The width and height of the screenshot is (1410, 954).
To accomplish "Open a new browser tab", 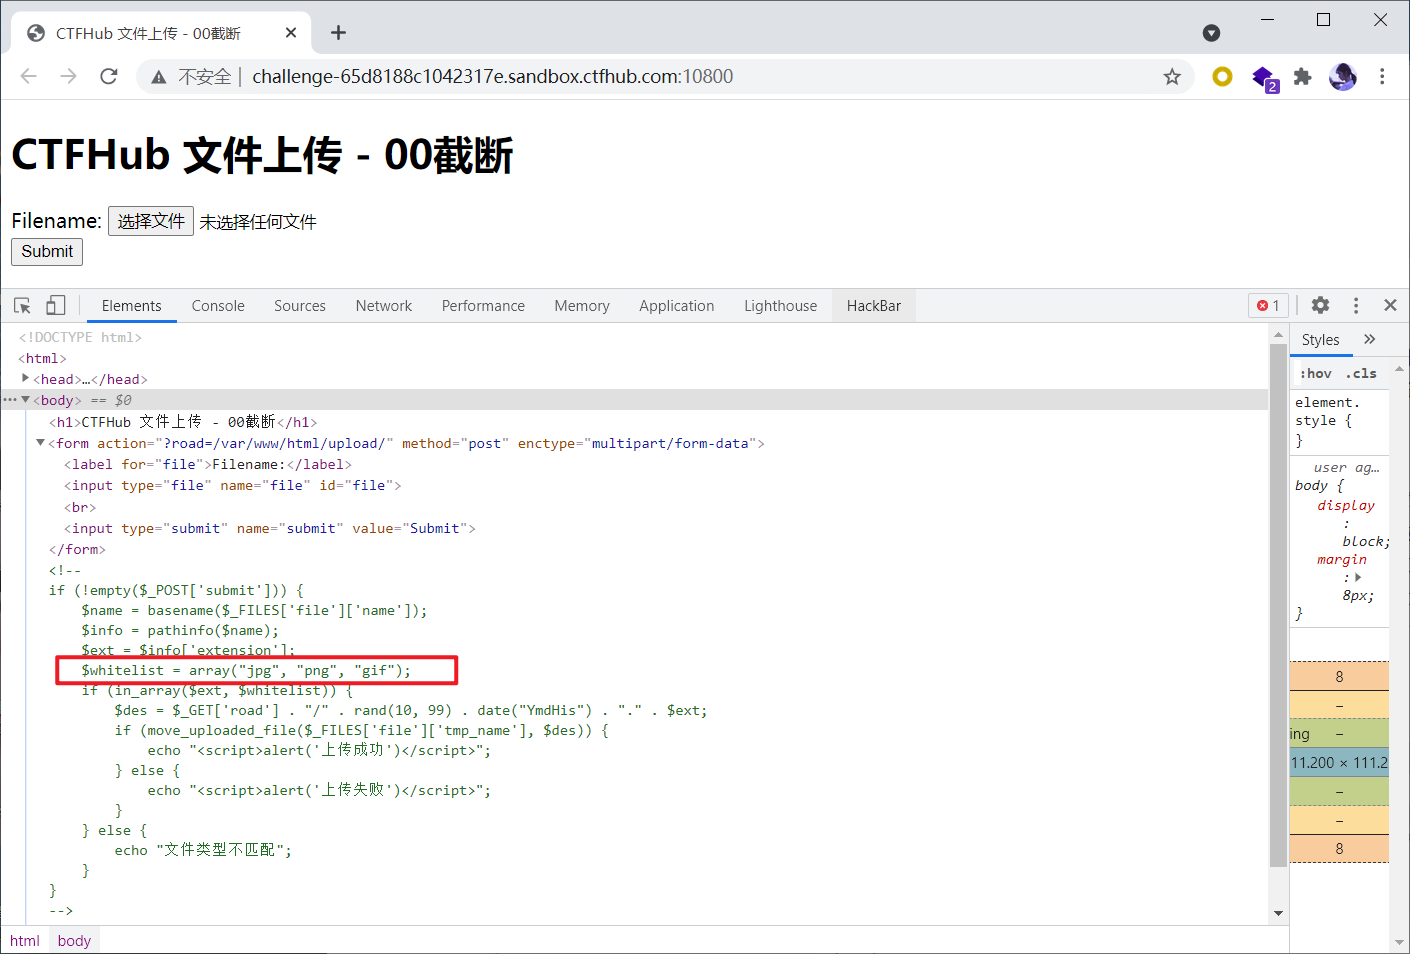I will 339,33.
